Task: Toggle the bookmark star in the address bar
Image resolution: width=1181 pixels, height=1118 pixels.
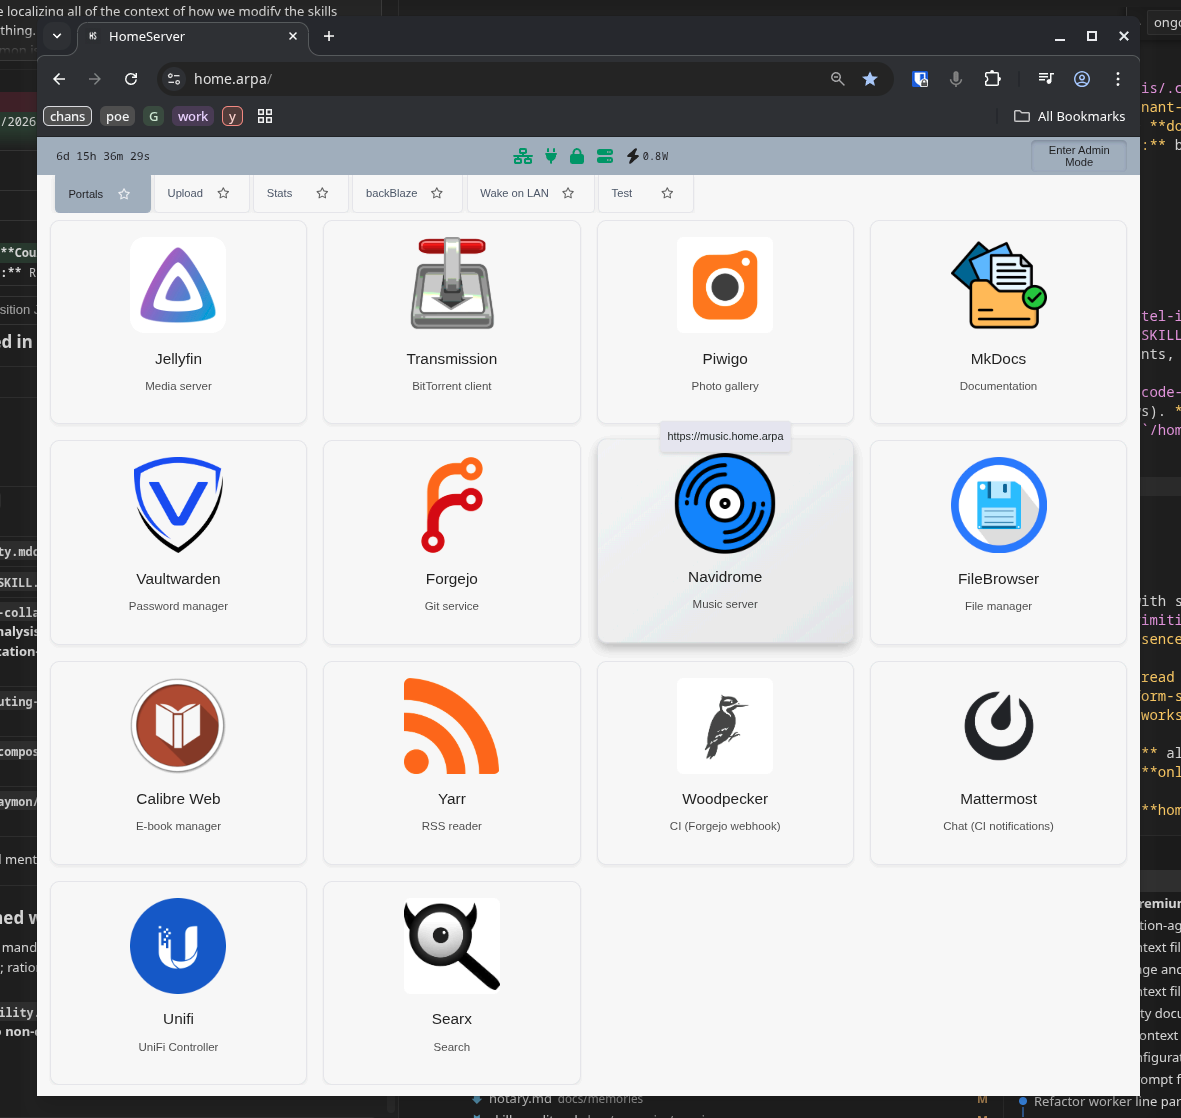Action: tap(870, 78)
